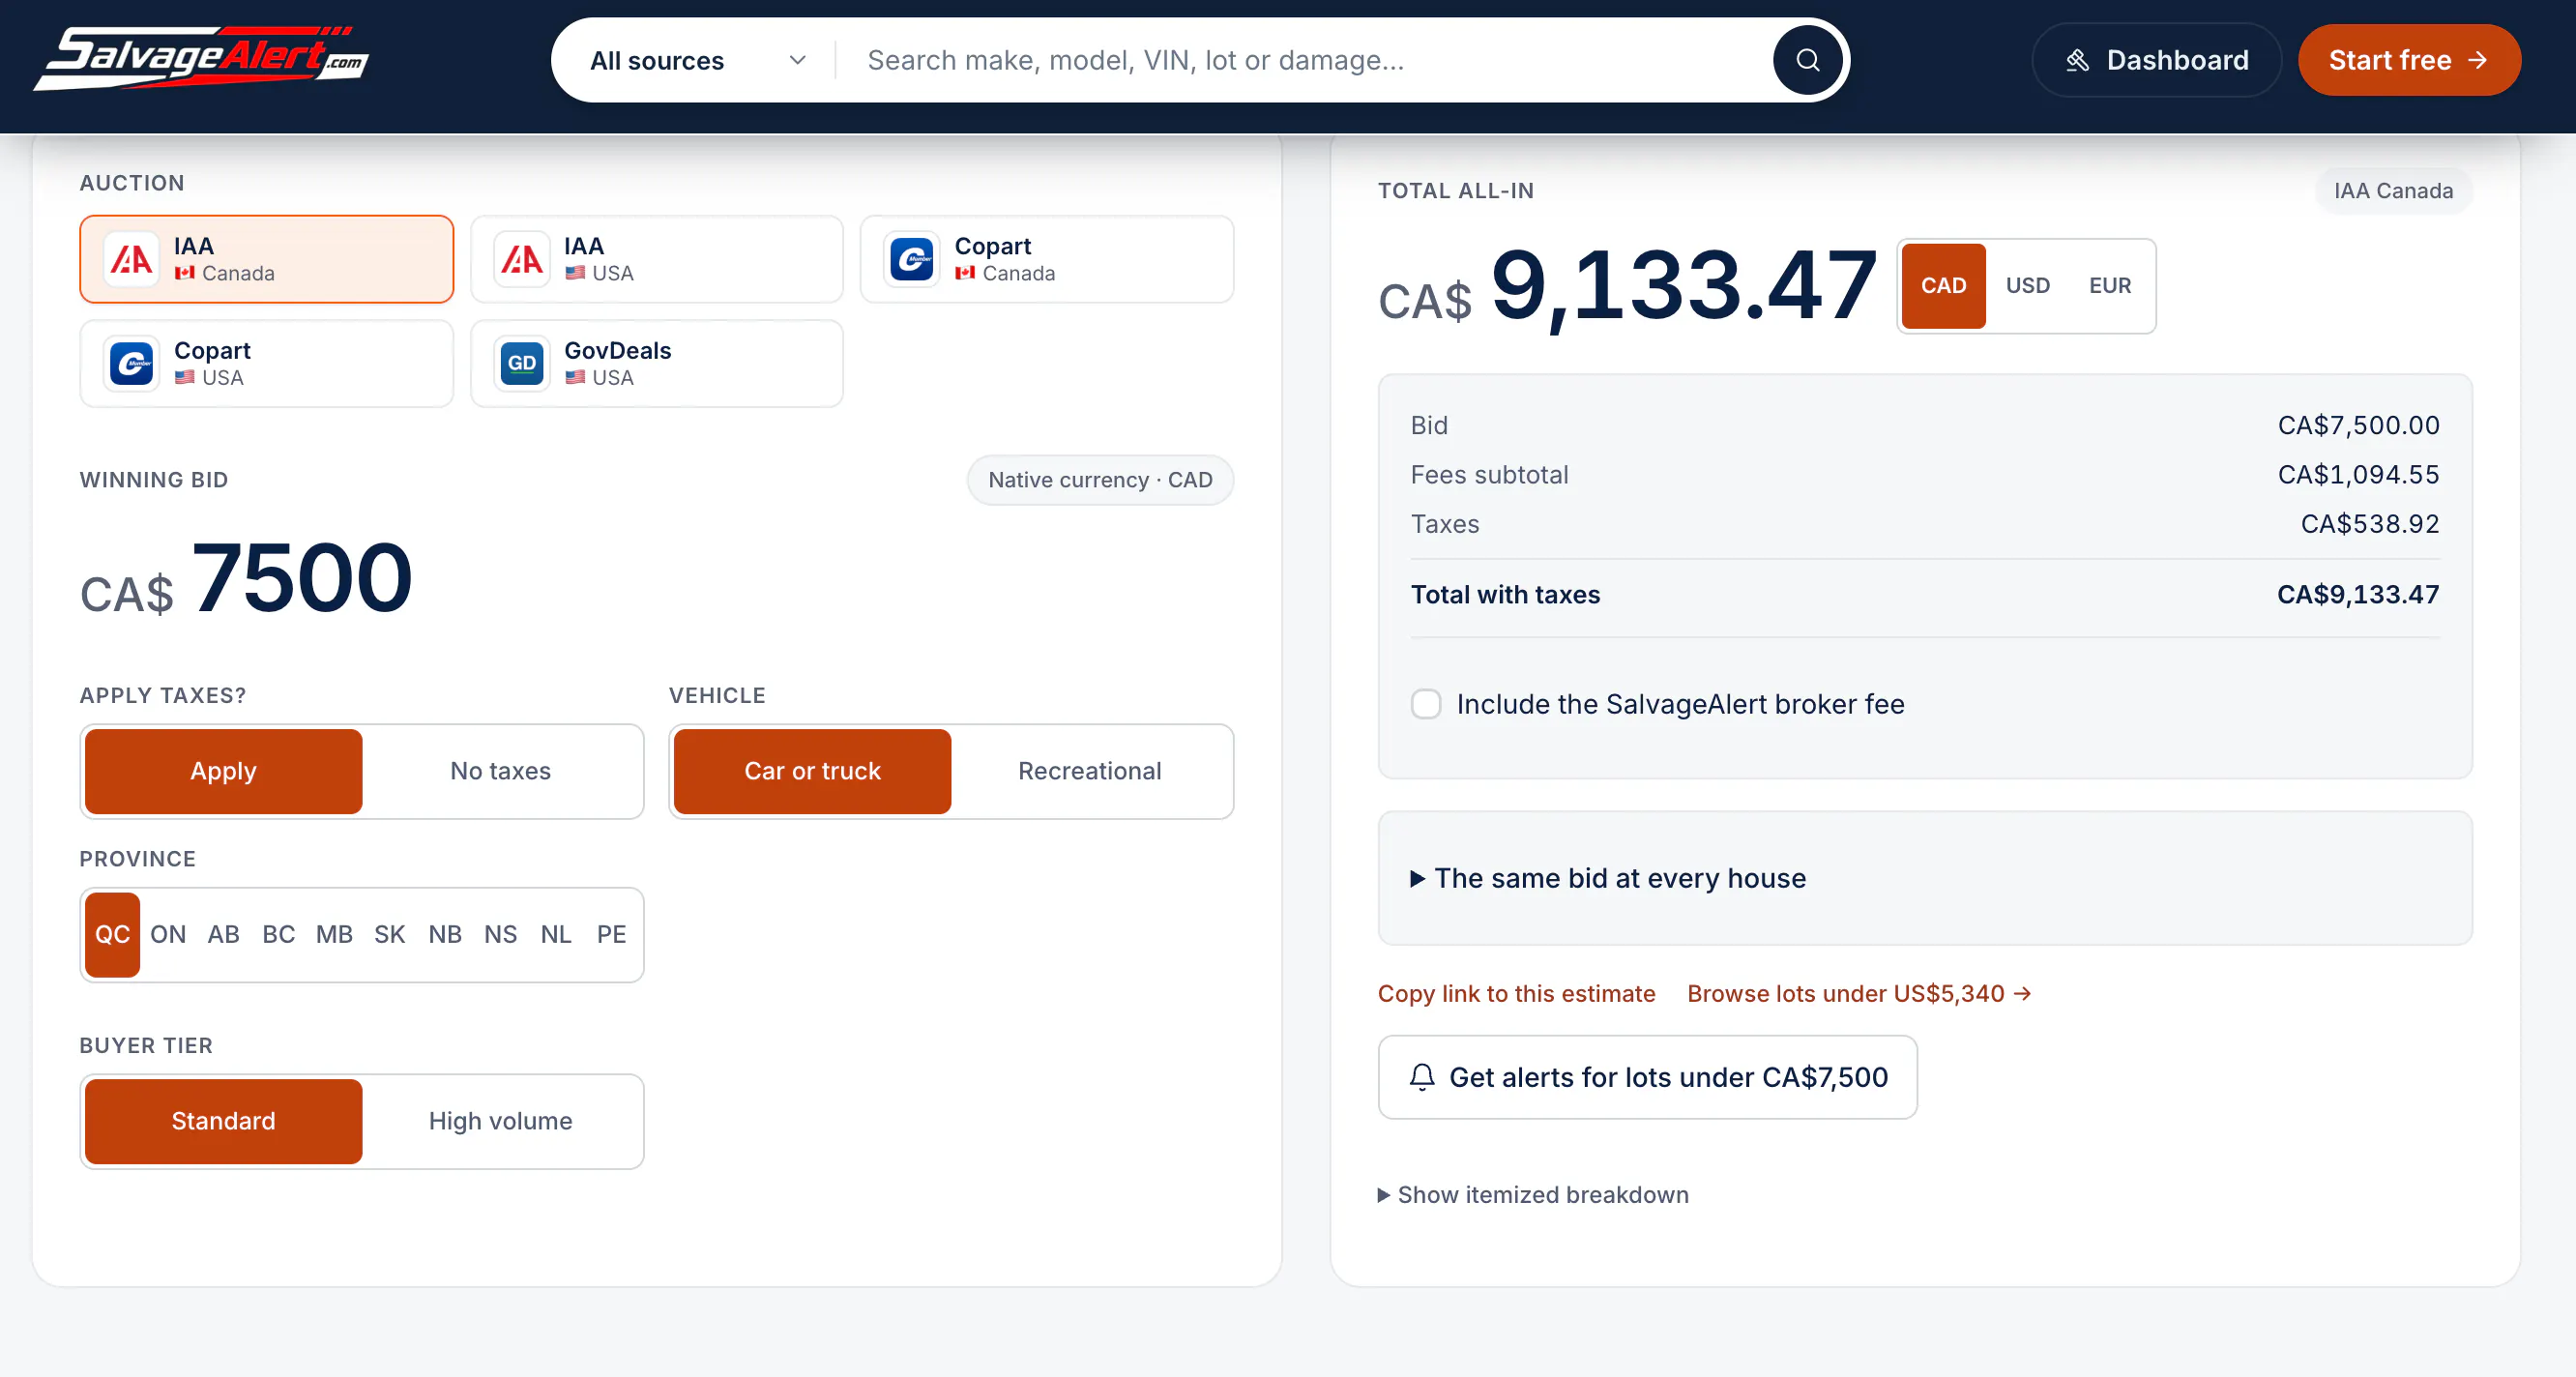2576x1377 pixels.
Task: Enable the SalvageAlert broker fee checkbox
Action: click(x=1426, y=704)
